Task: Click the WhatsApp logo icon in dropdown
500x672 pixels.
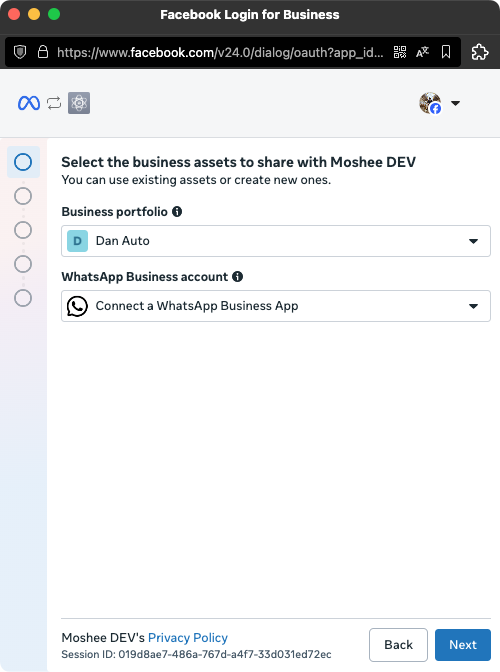Action: pyautogui.click(x=77, y=306)
